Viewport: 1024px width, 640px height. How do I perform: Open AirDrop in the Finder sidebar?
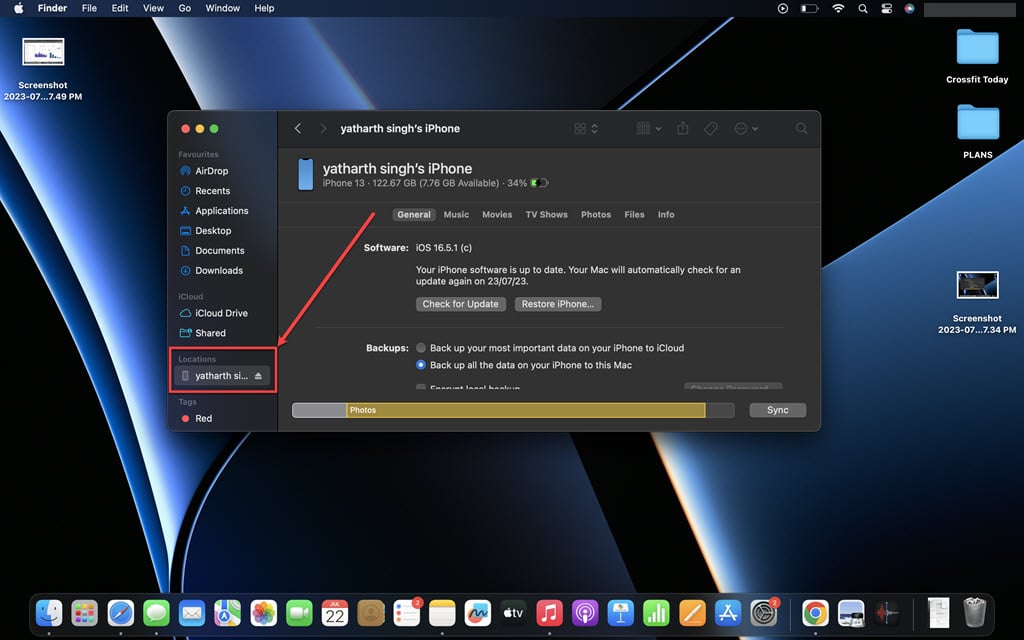pyautogui.click(x=204, y=171)
